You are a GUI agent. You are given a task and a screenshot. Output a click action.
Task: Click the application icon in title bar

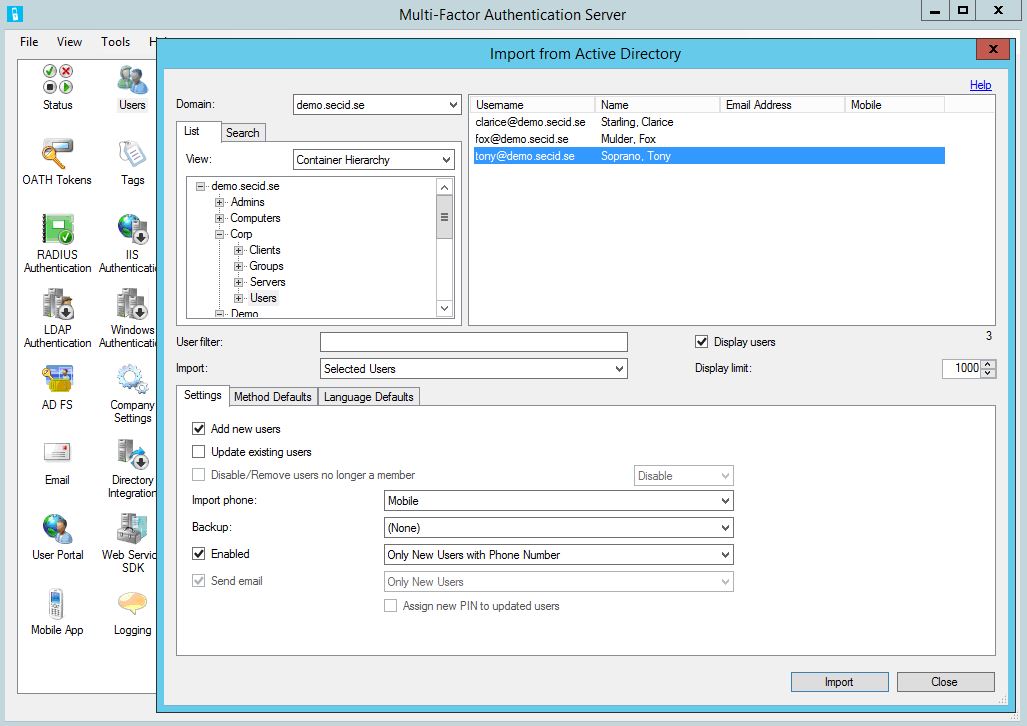14,14
